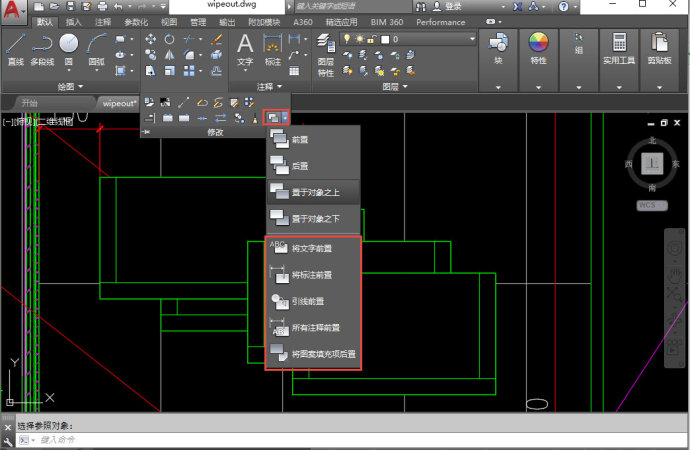The width and height of the screenshot is (690, 450).
Task: Open the 特性 color wheel panel
Action: [538, 49]
